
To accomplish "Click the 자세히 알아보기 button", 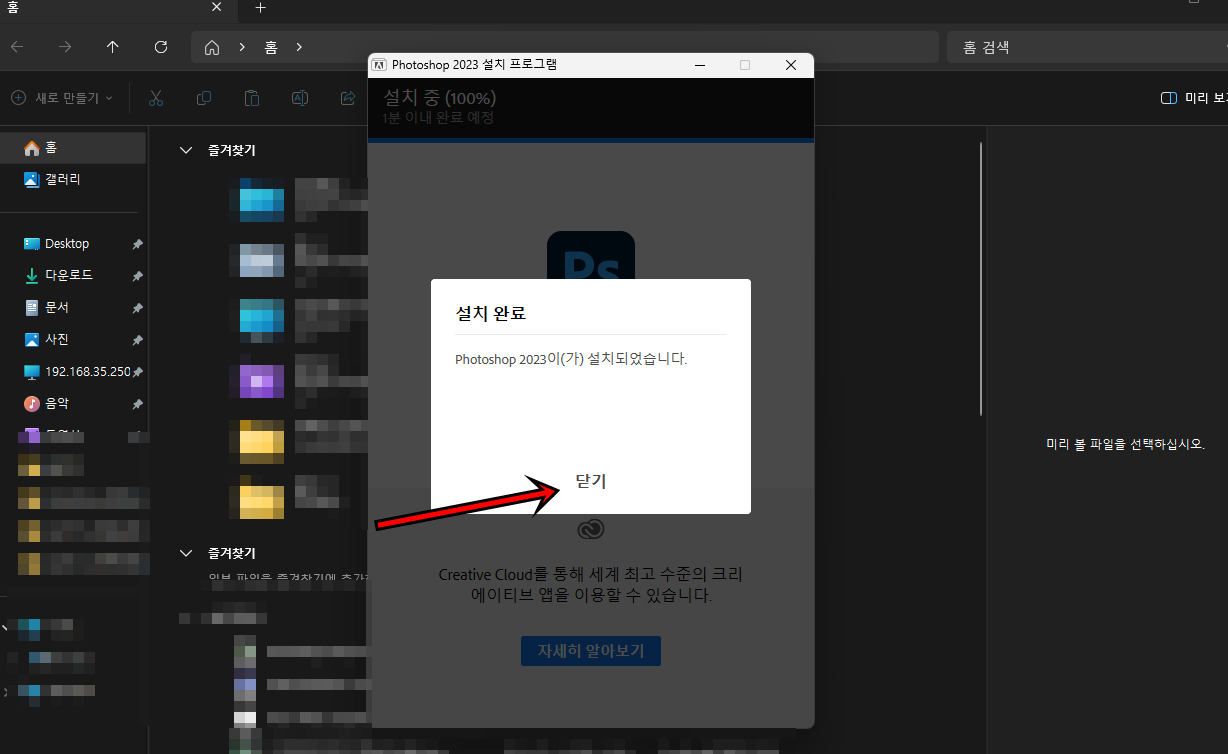I will [591, 651].
